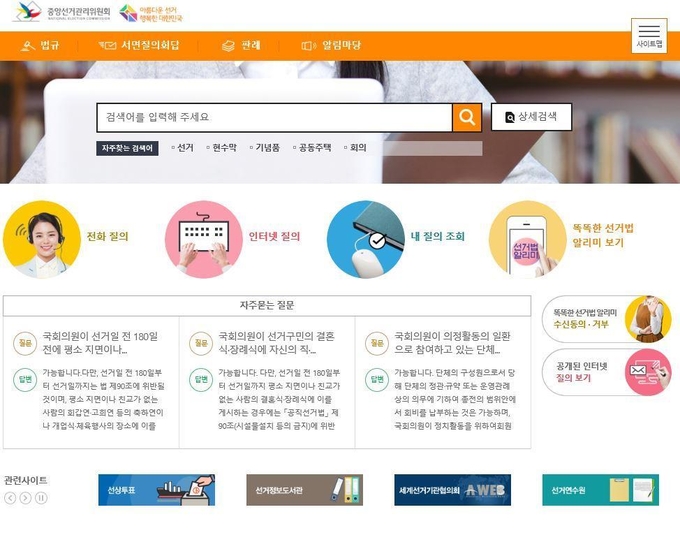Open the 사이트맵 hamburger menu

point(648,36)
